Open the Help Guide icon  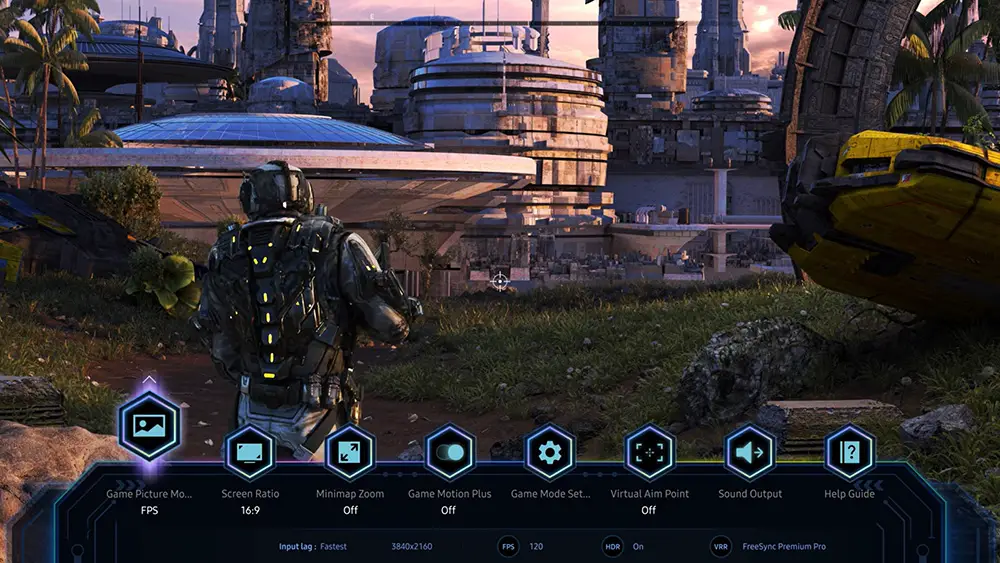pyautogui.click(x=849, y=452)
